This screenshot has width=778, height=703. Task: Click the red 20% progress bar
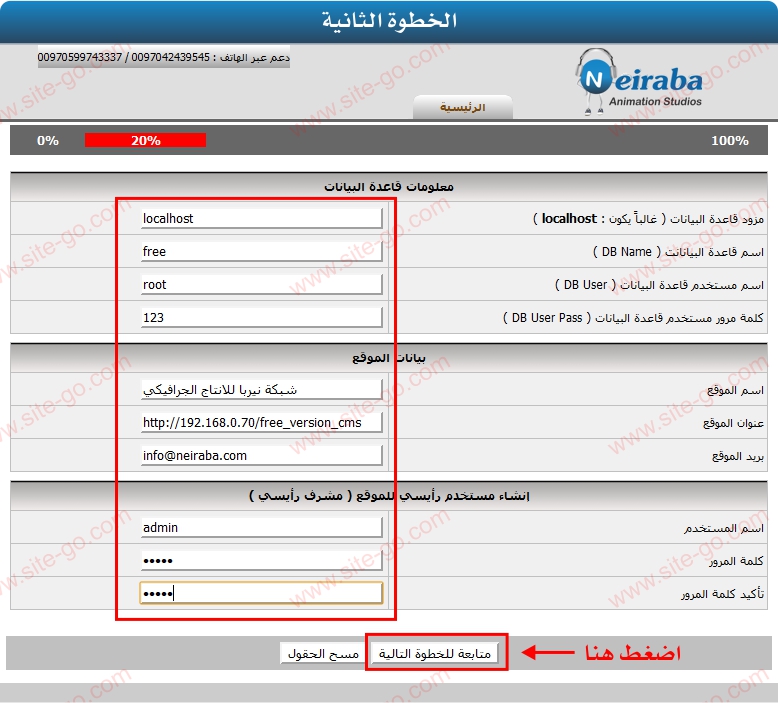[x=145, y=140]
